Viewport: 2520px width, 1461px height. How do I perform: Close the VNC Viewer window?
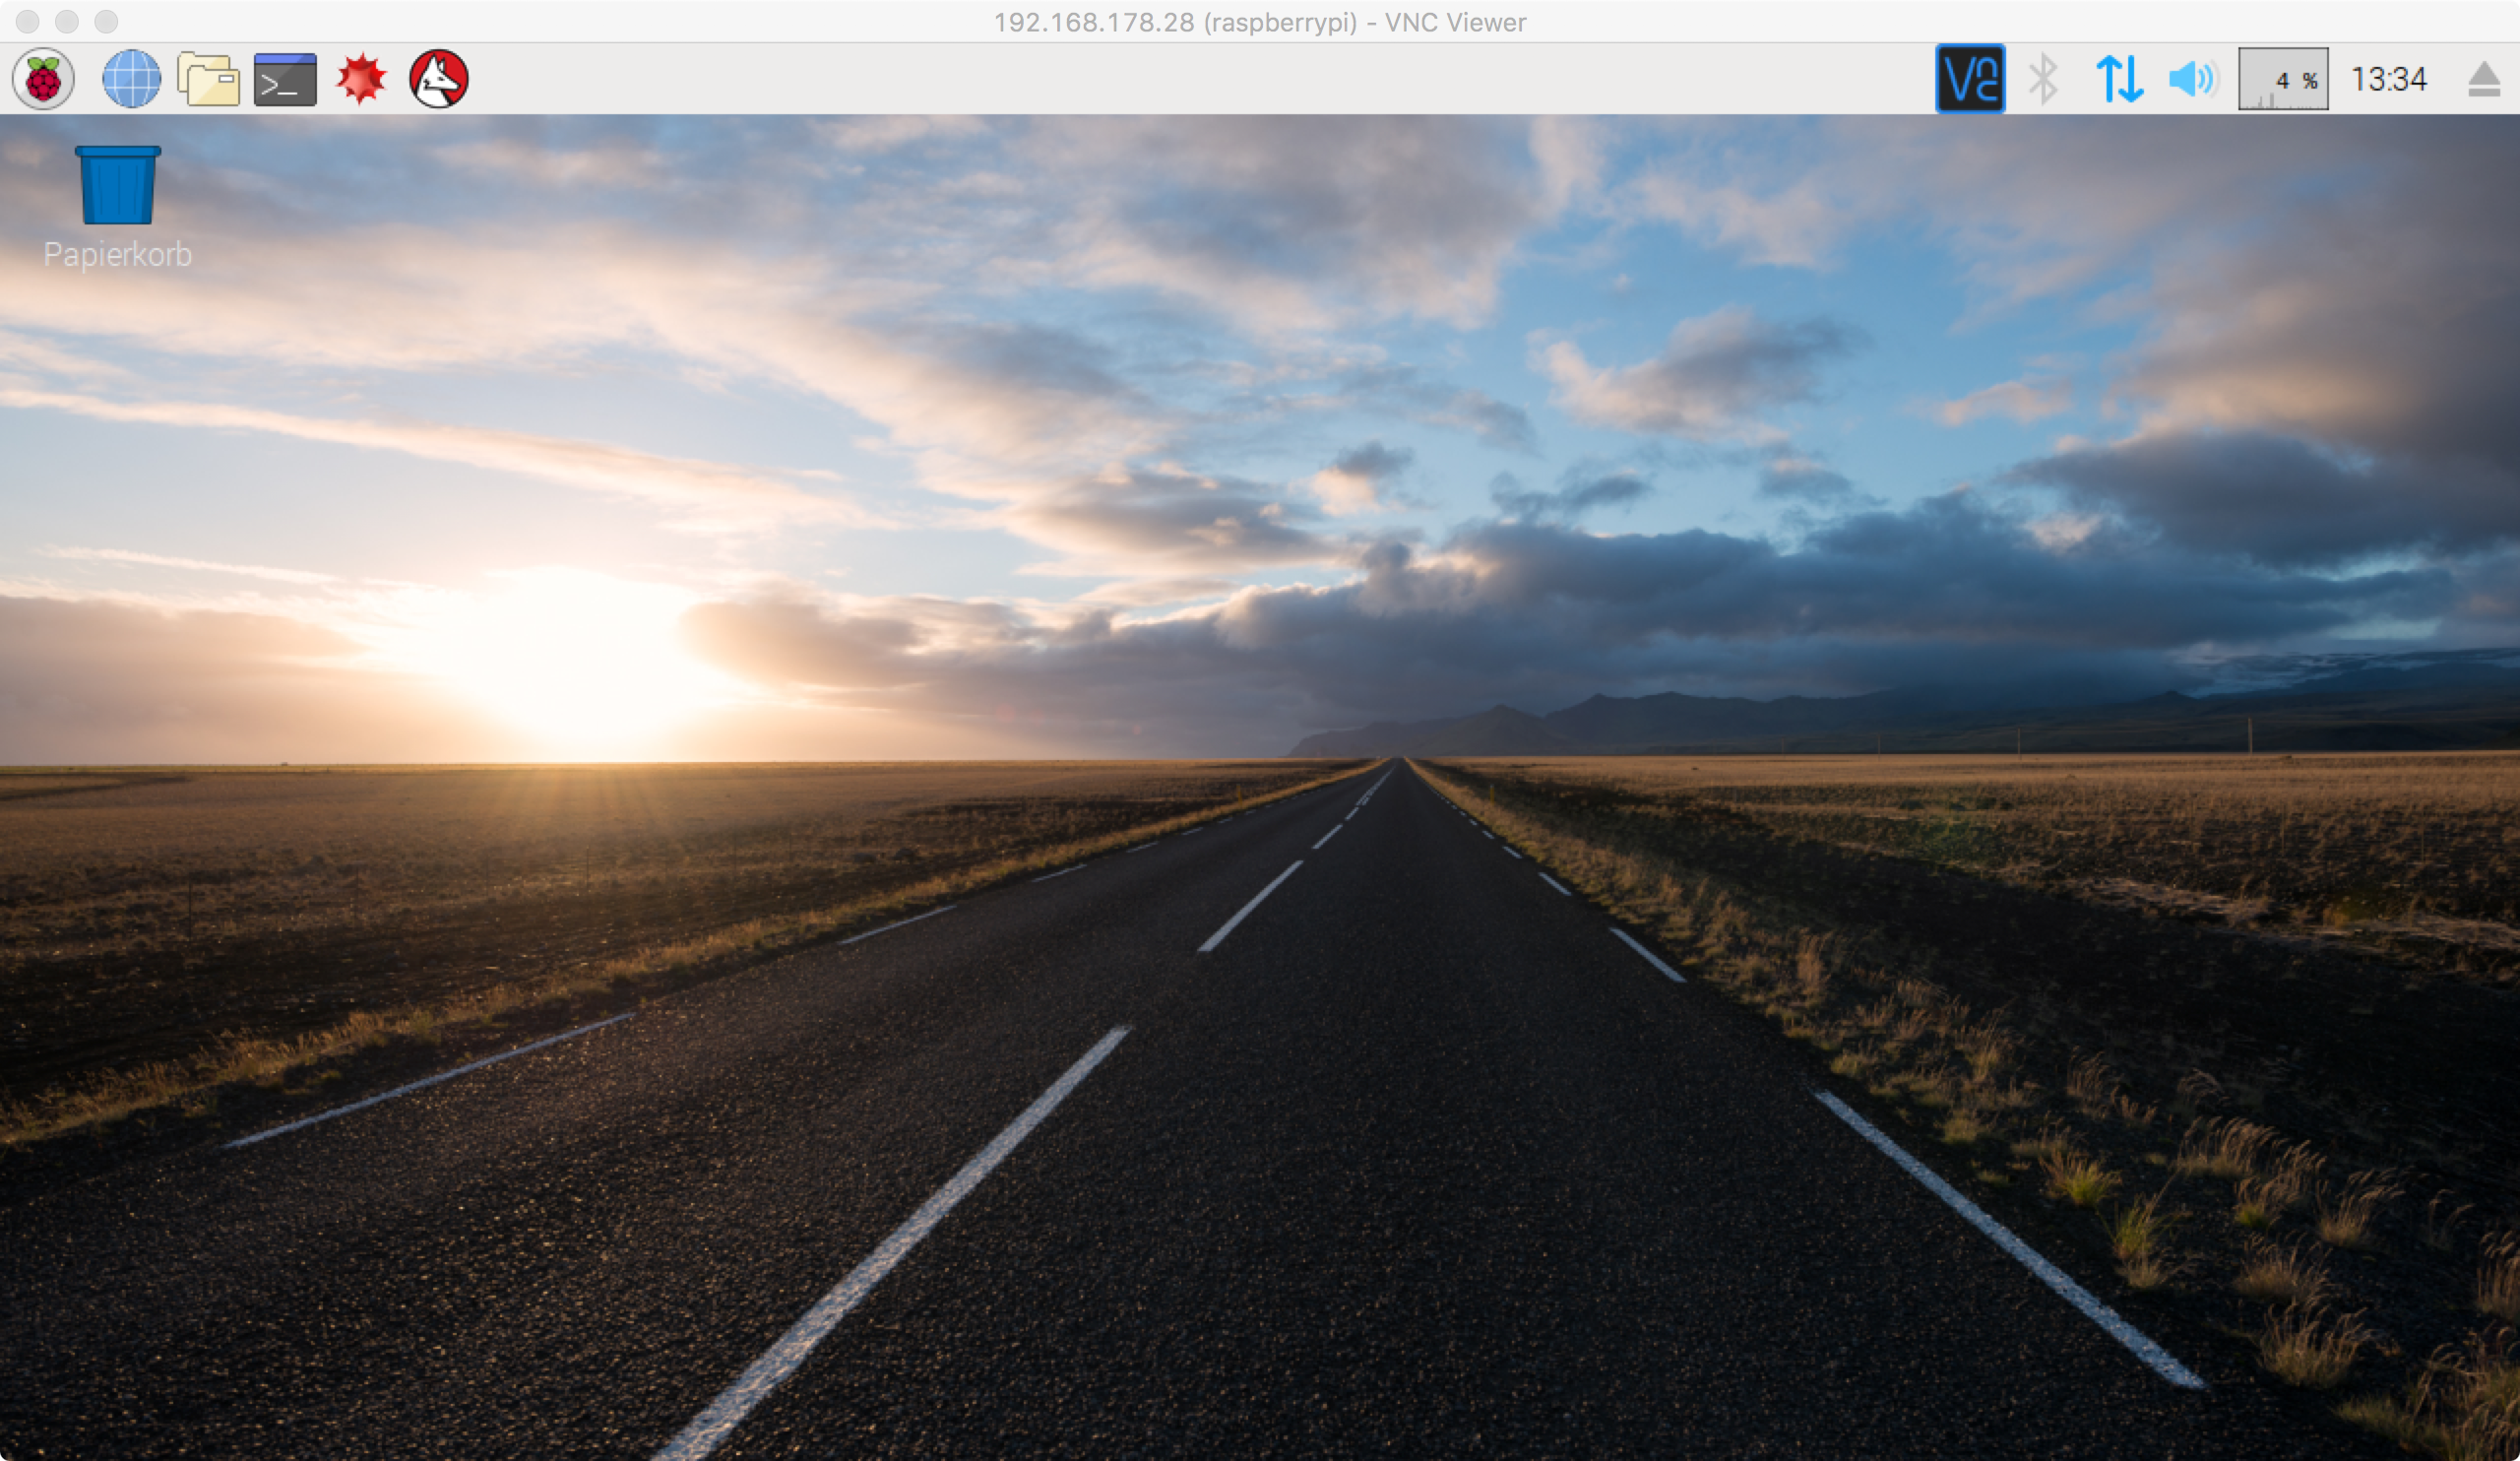(x=28, y=21)
